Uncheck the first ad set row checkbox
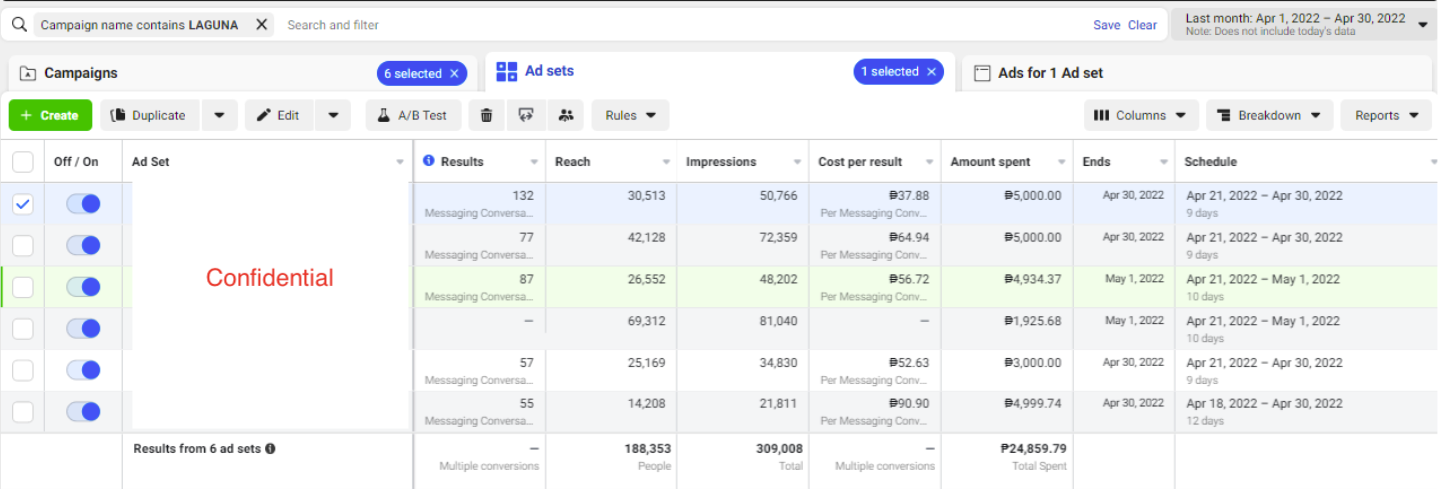Viewport: 1446px width, 489px height. pyautogui.click(x=23, y=204)
